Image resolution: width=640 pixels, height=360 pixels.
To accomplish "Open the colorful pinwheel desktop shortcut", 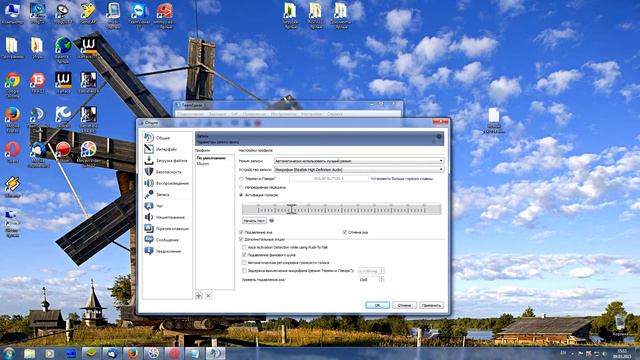I will click(x=88, y=154).
